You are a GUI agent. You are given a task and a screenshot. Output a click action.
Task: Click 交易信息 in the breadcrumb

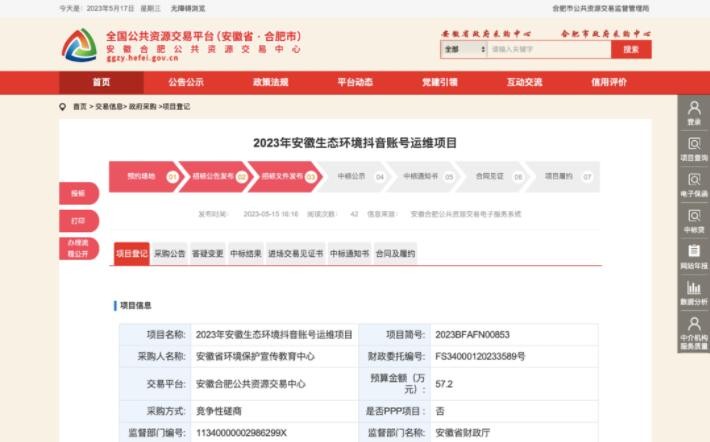tap(109, 107)
